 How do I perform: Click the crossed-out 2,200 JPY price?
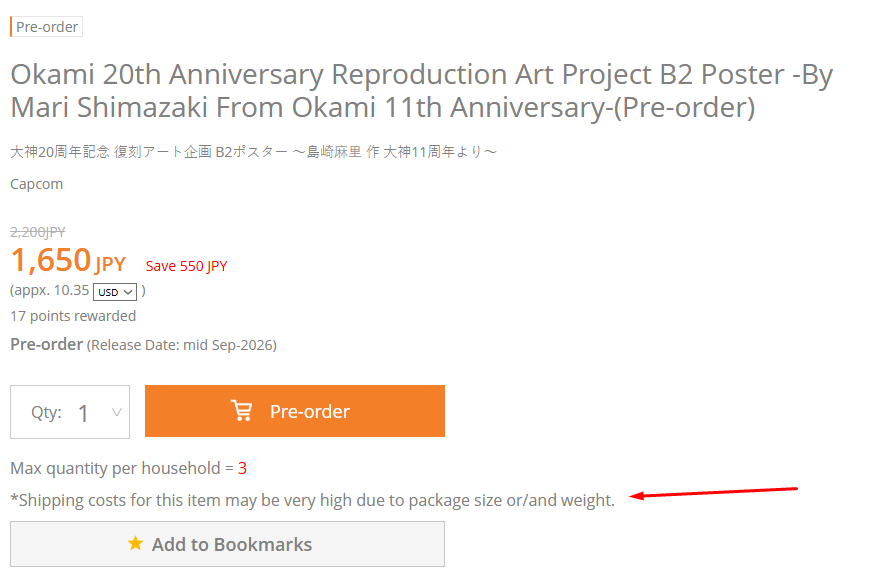tap(37, 231)
